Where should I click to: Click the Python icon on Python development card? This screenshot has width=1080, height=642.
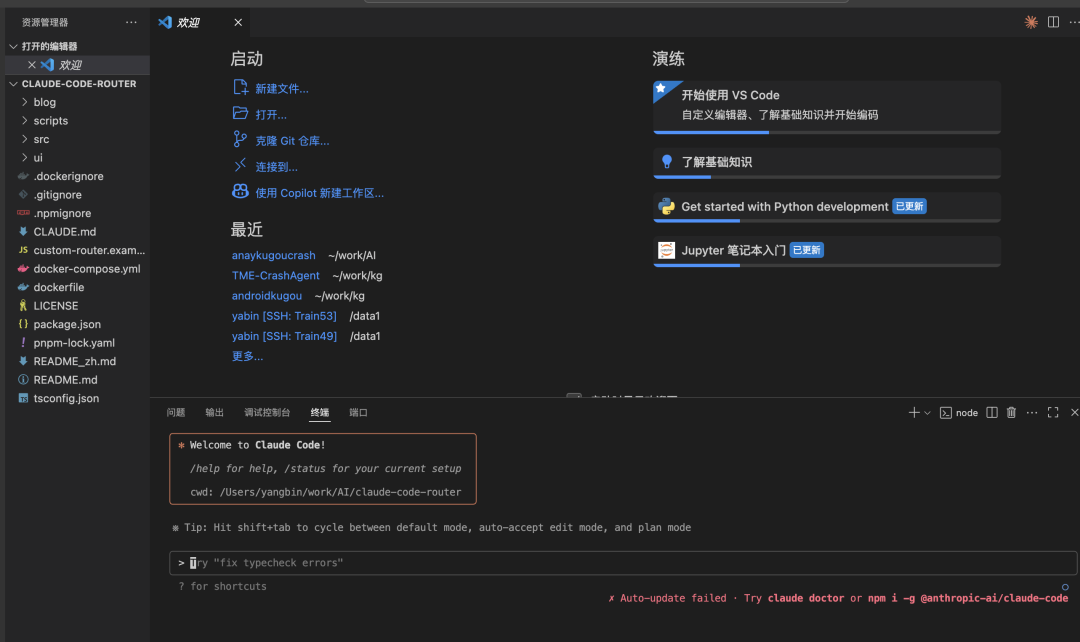[666, 206]
